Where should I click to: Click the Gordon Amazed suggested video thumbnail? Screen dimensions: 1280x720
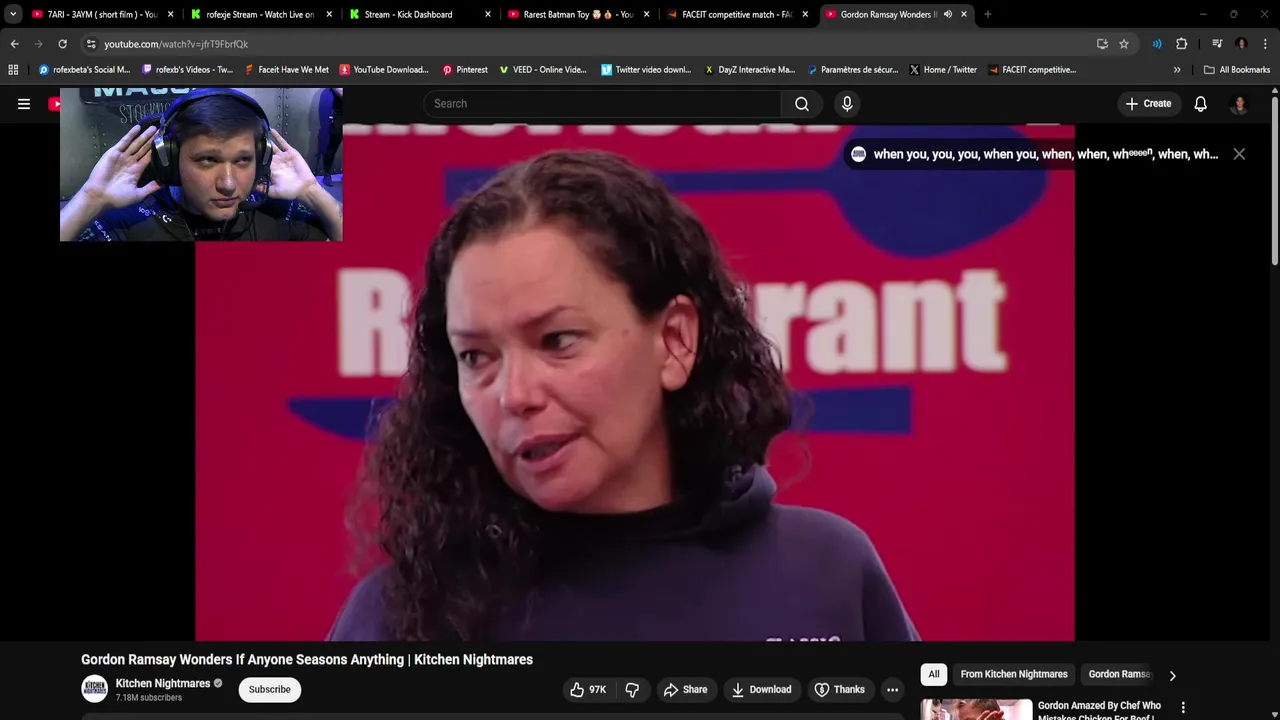tap(976, 709)
